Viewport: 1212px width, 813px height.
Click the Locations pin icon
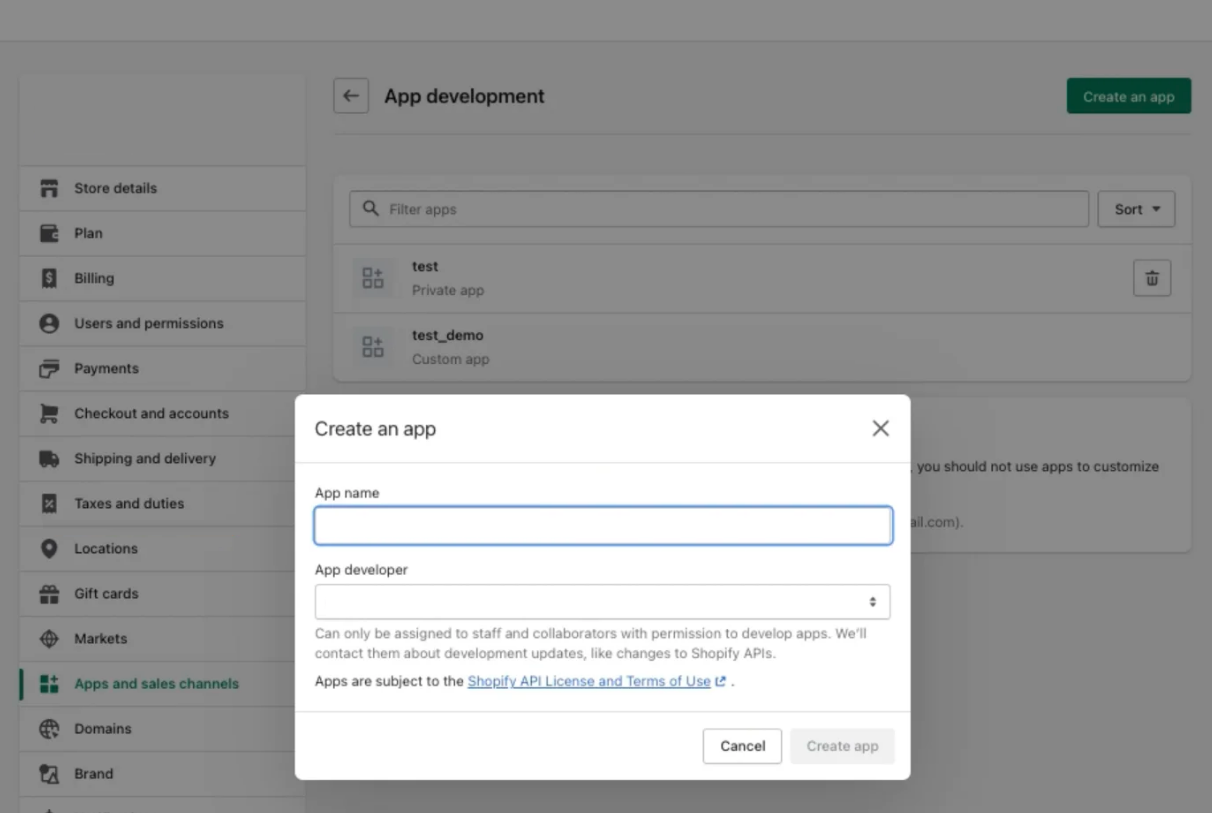(49, 548)
